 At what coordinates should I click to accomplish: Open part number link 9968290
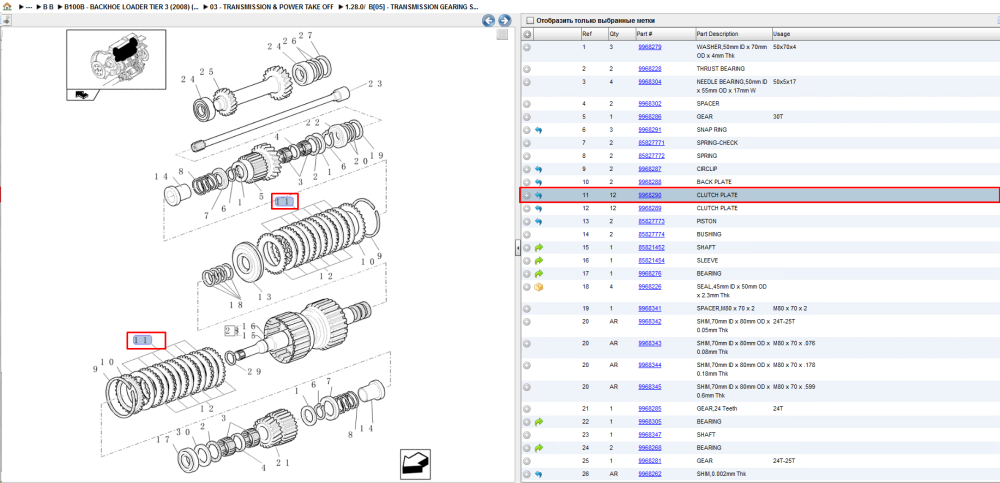tap(650, 195)
